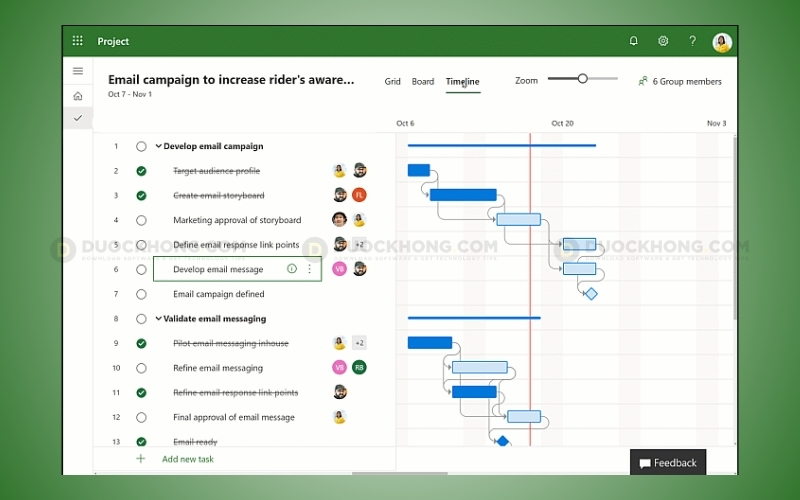The height and width of the screenshot is (500, 800).
Task: Switch to the Board view tab
Action: click(x=423, y=82)
